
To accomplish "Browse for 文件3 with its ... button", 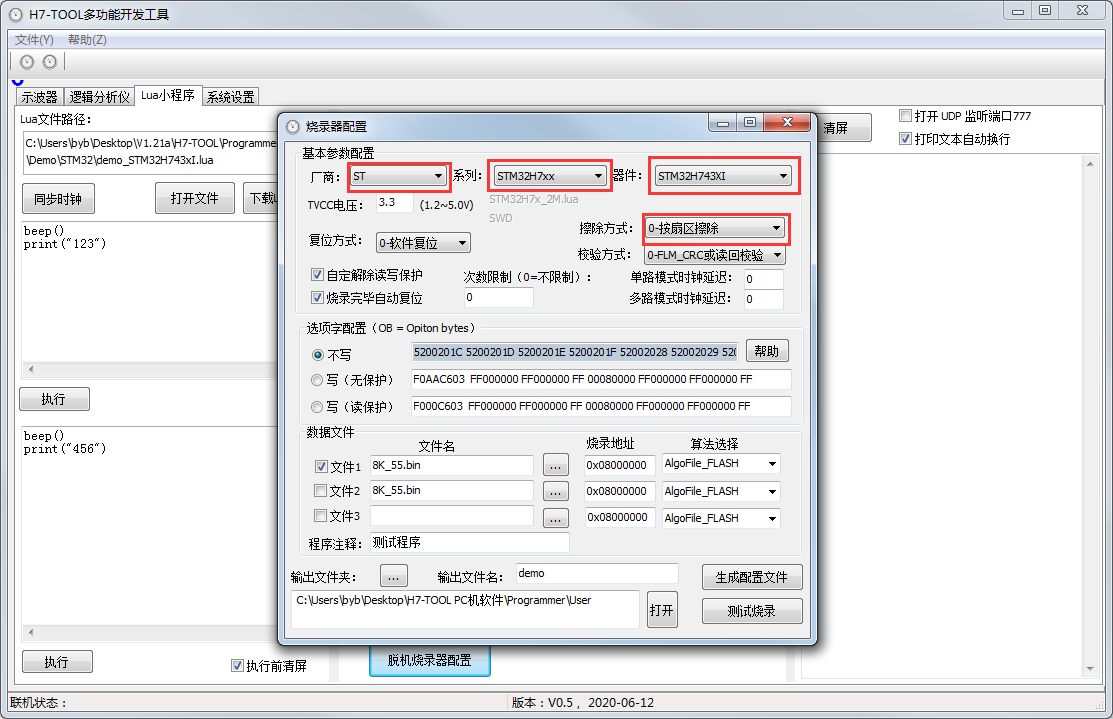I will [556, 518].
